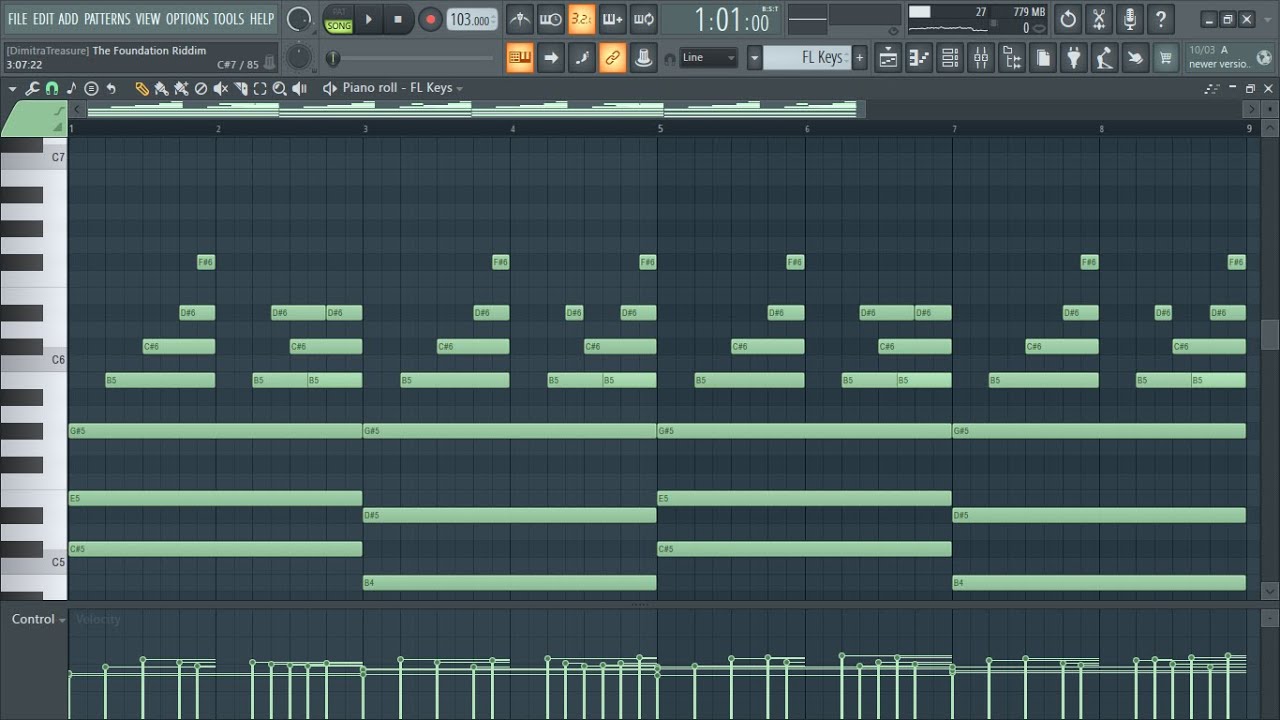Click the tempo field showing 103.000
The width and height of the screenshot is (1280, 720).
coord(472,19)
